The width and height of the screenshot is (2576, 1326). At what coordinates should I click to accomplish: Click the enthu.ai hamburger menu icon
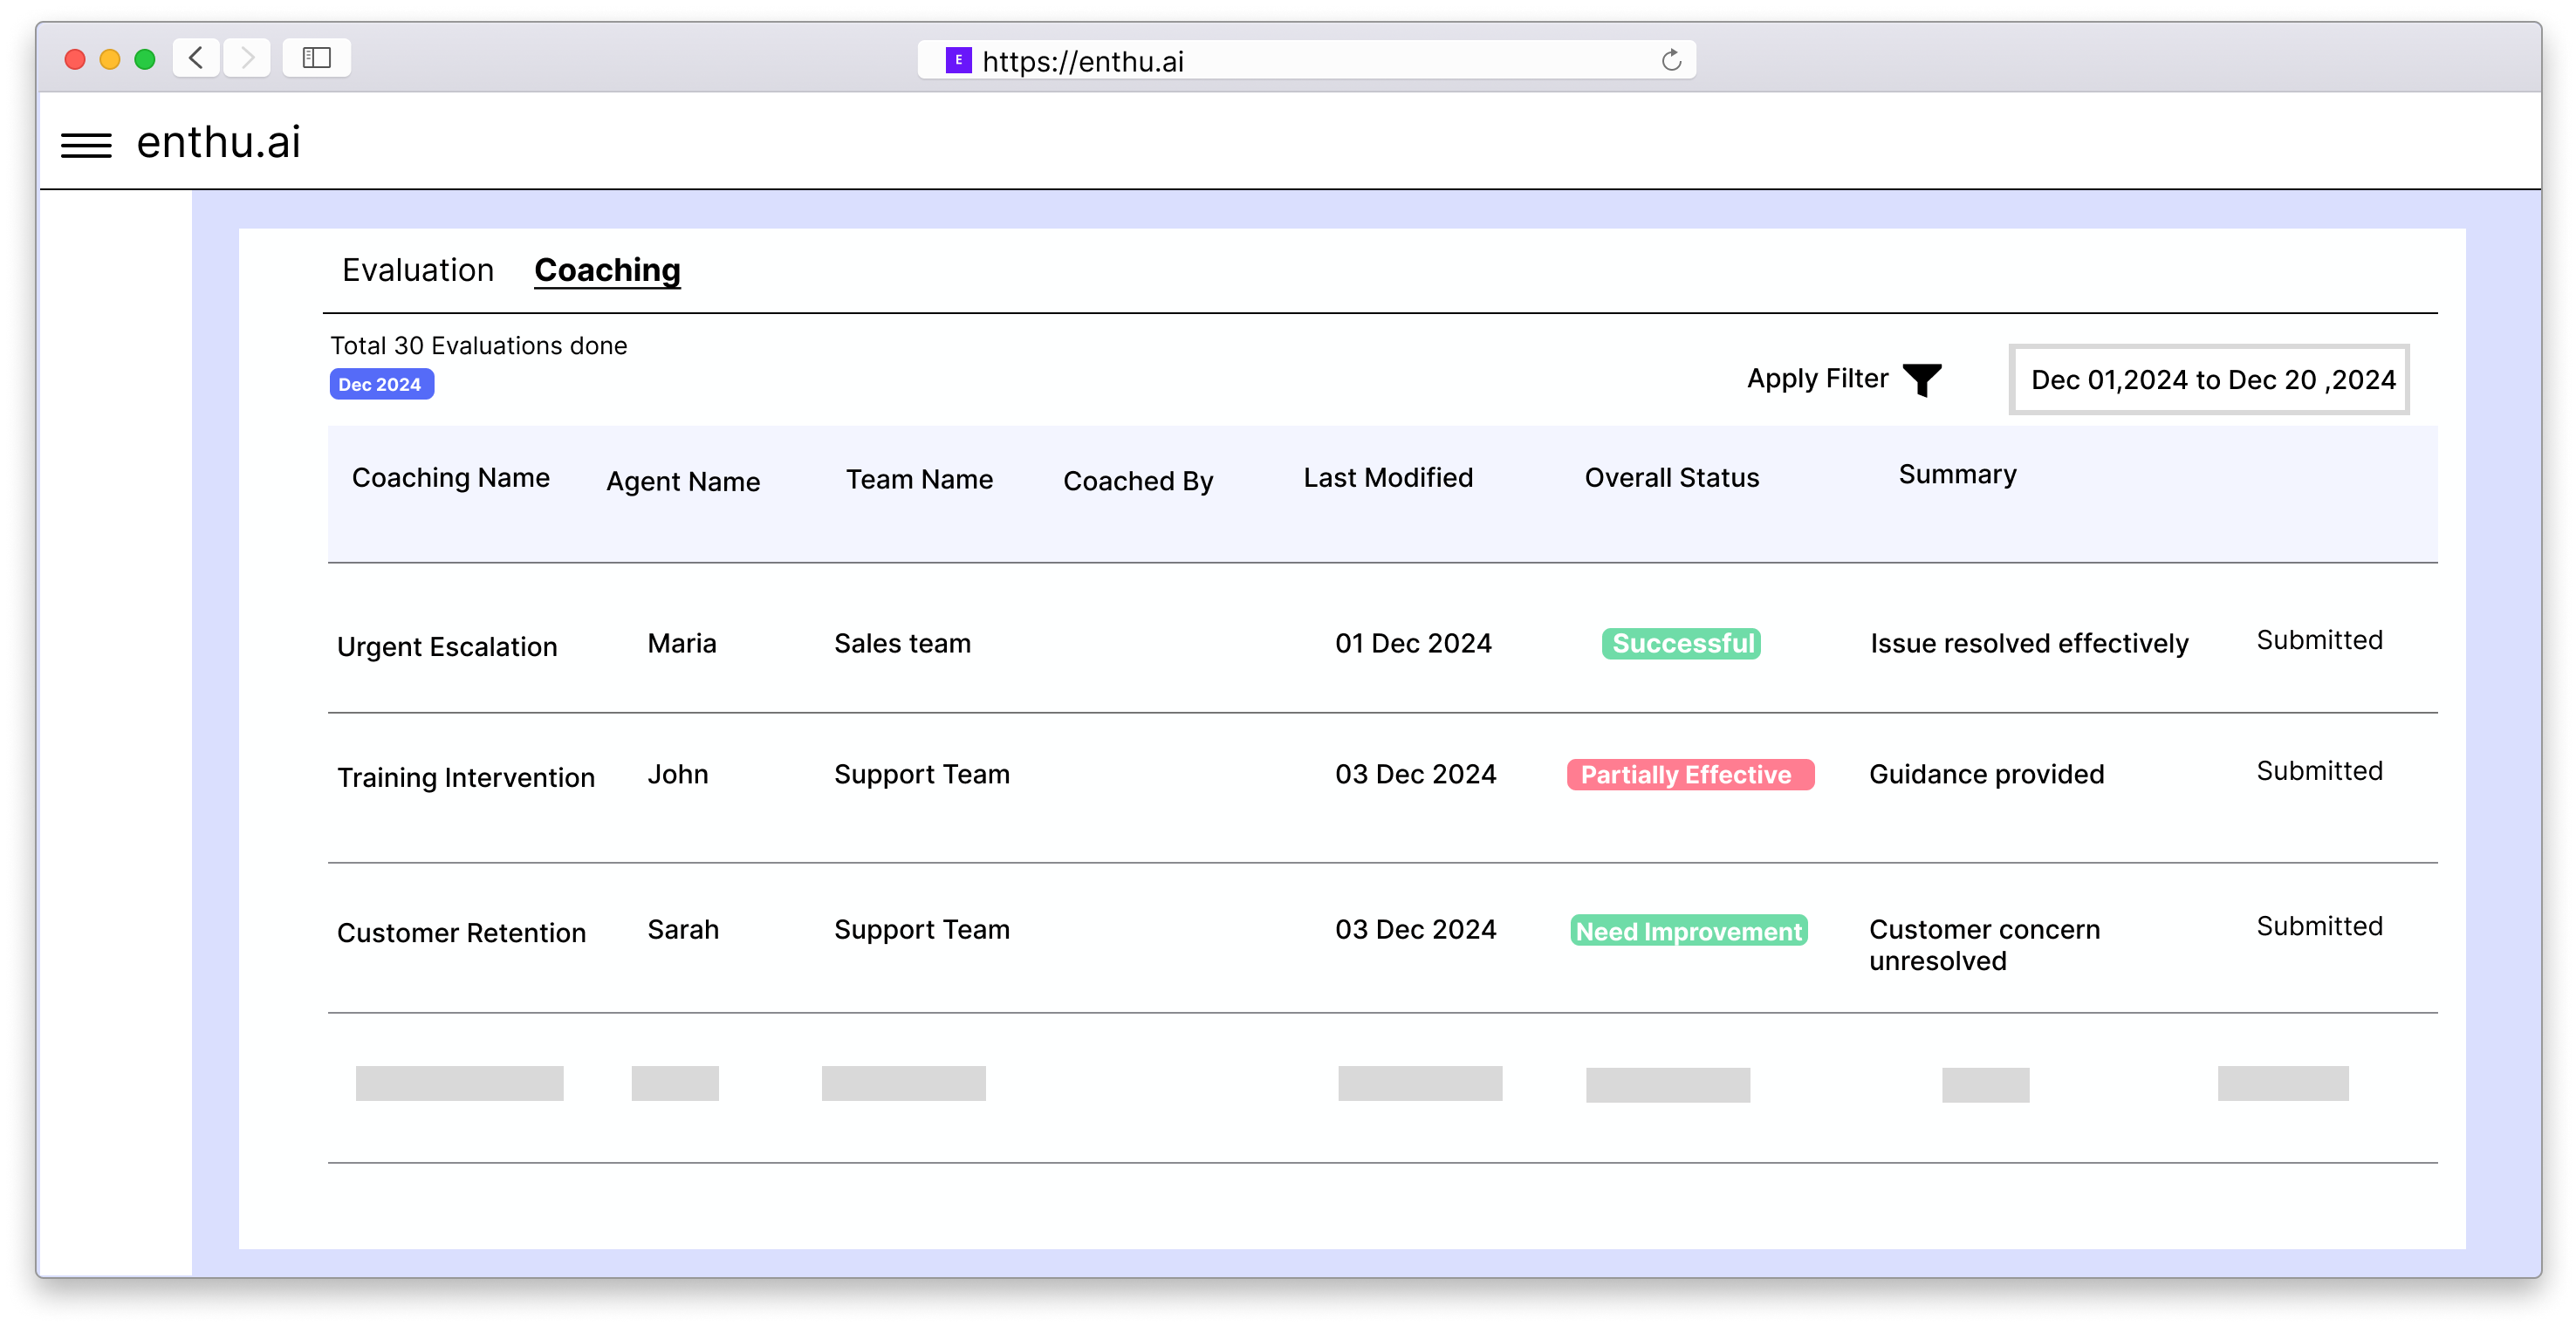[x=86, y=140]
